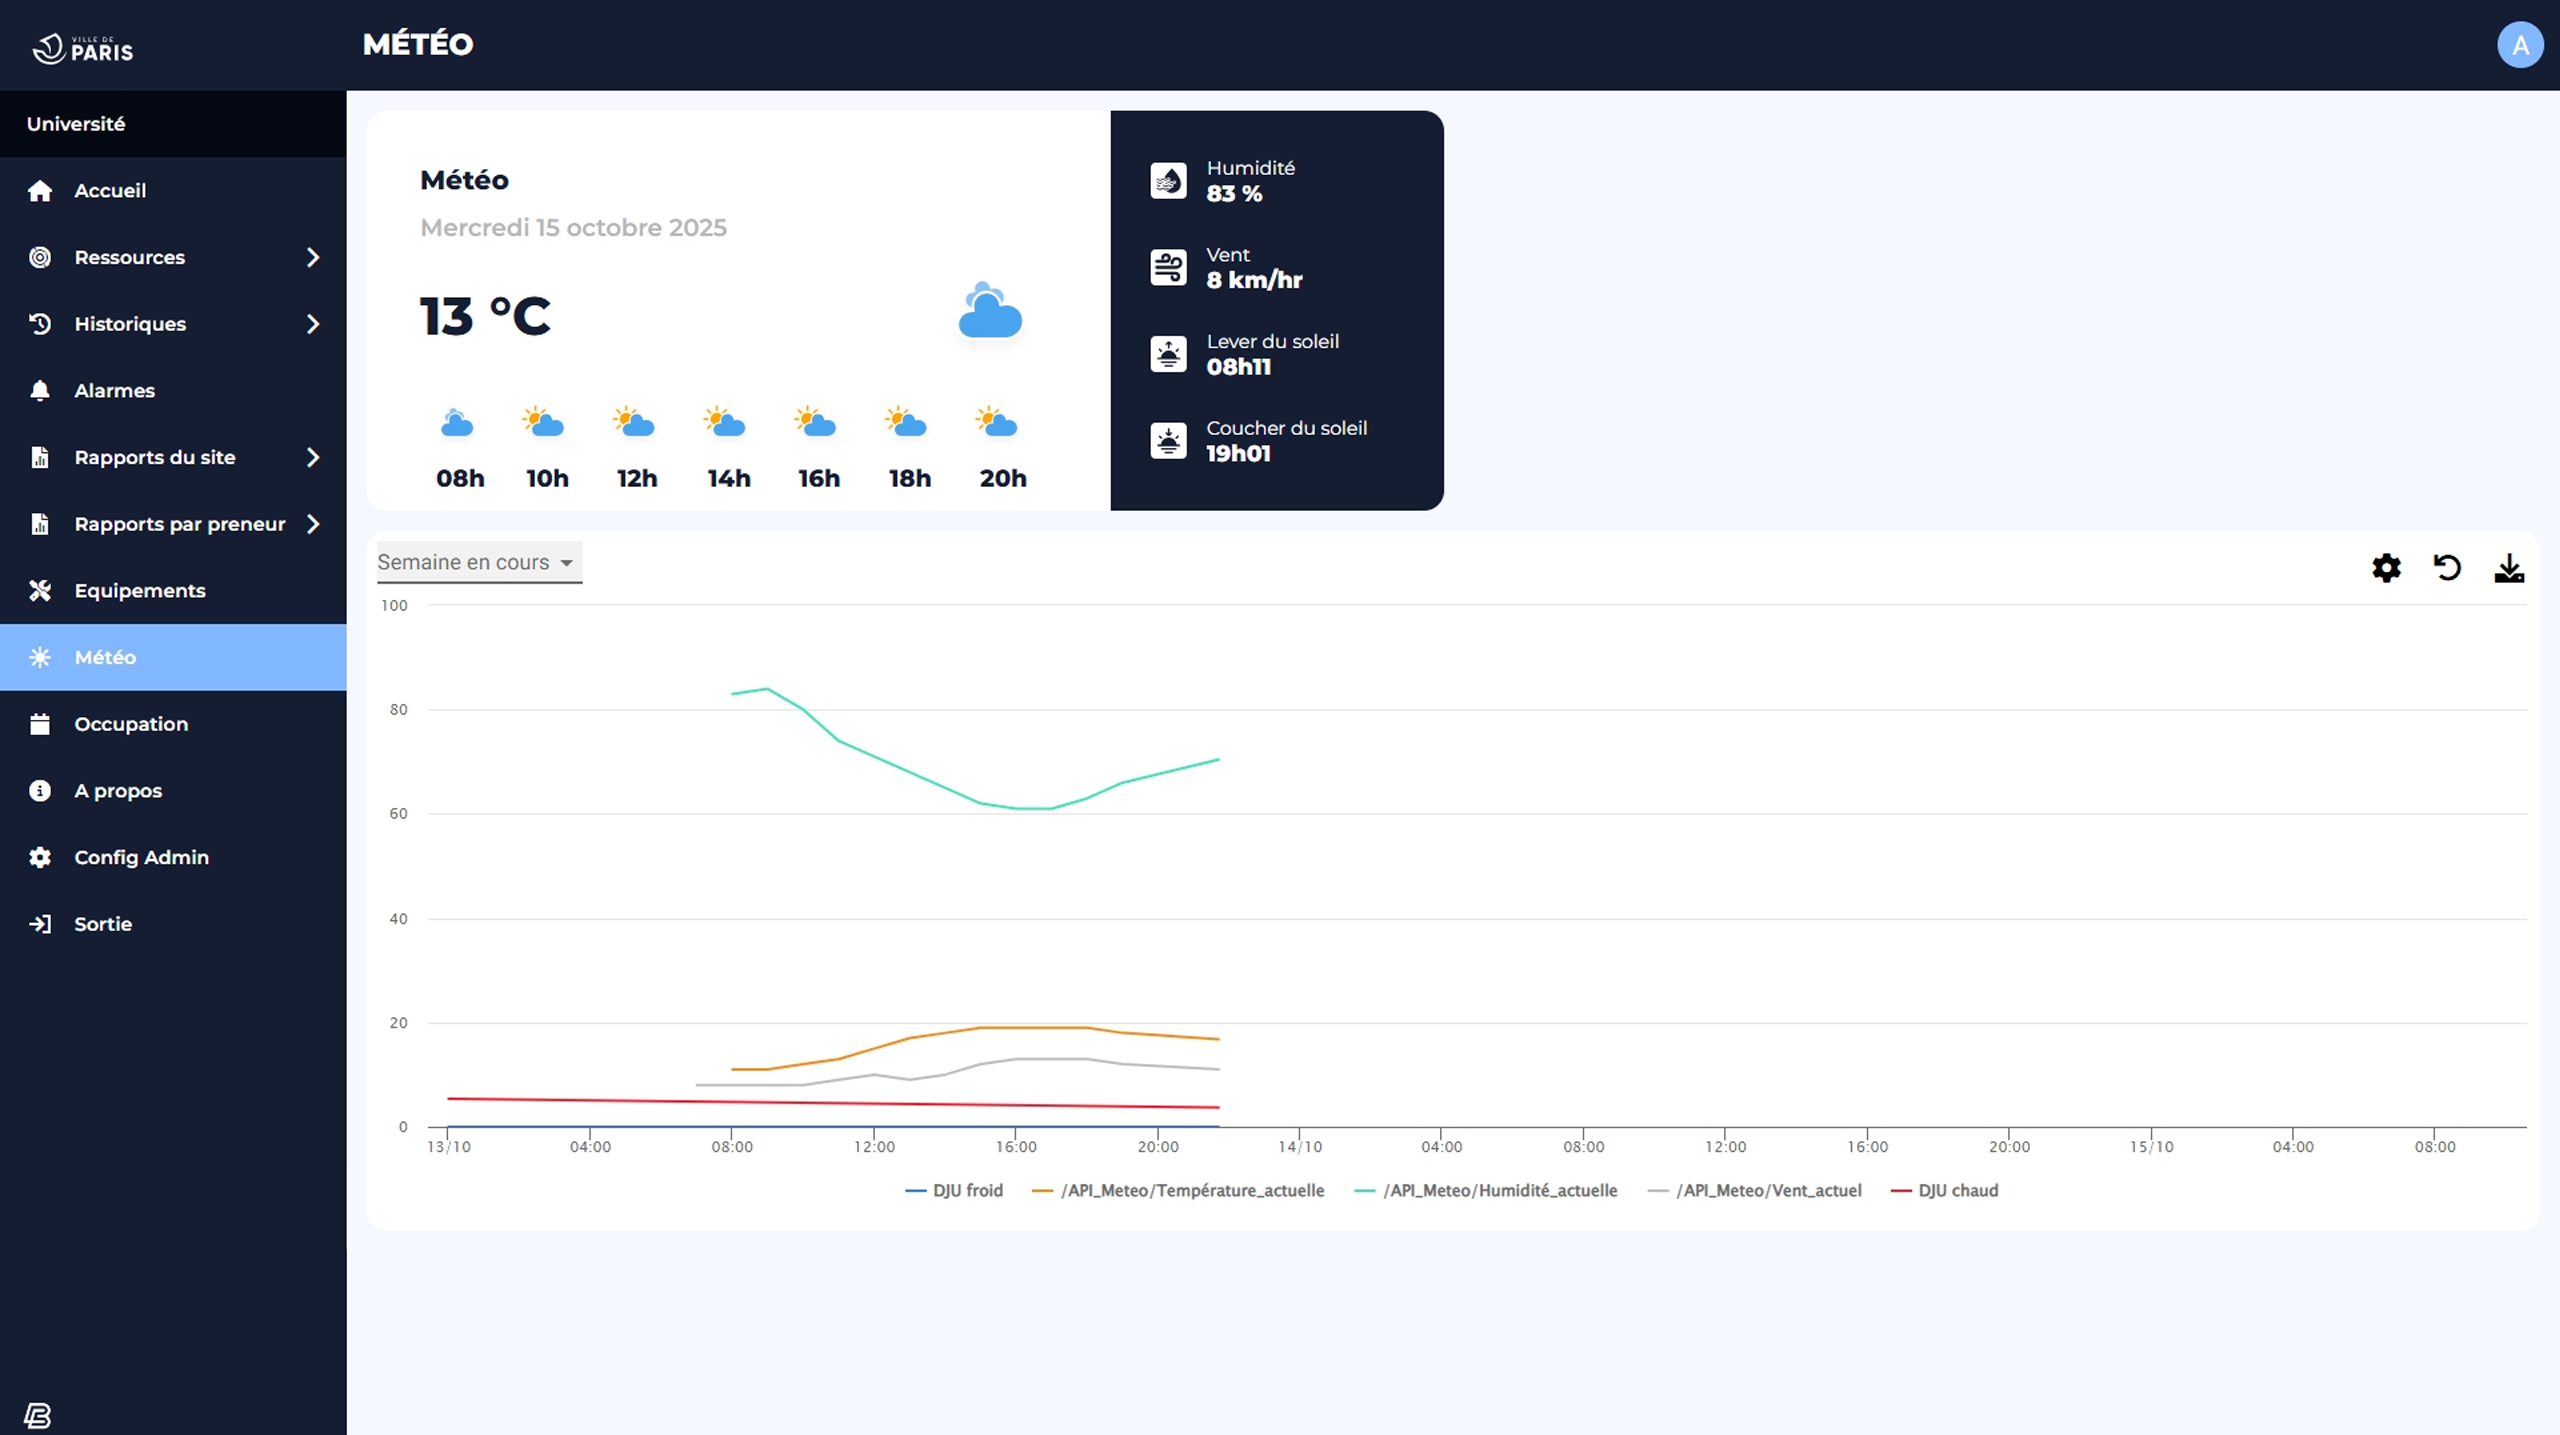Screen dimensions: 2560x1435
Task: Click the 08h forecast weather icon
Action: pyautogui.click(x=457, y=424)
